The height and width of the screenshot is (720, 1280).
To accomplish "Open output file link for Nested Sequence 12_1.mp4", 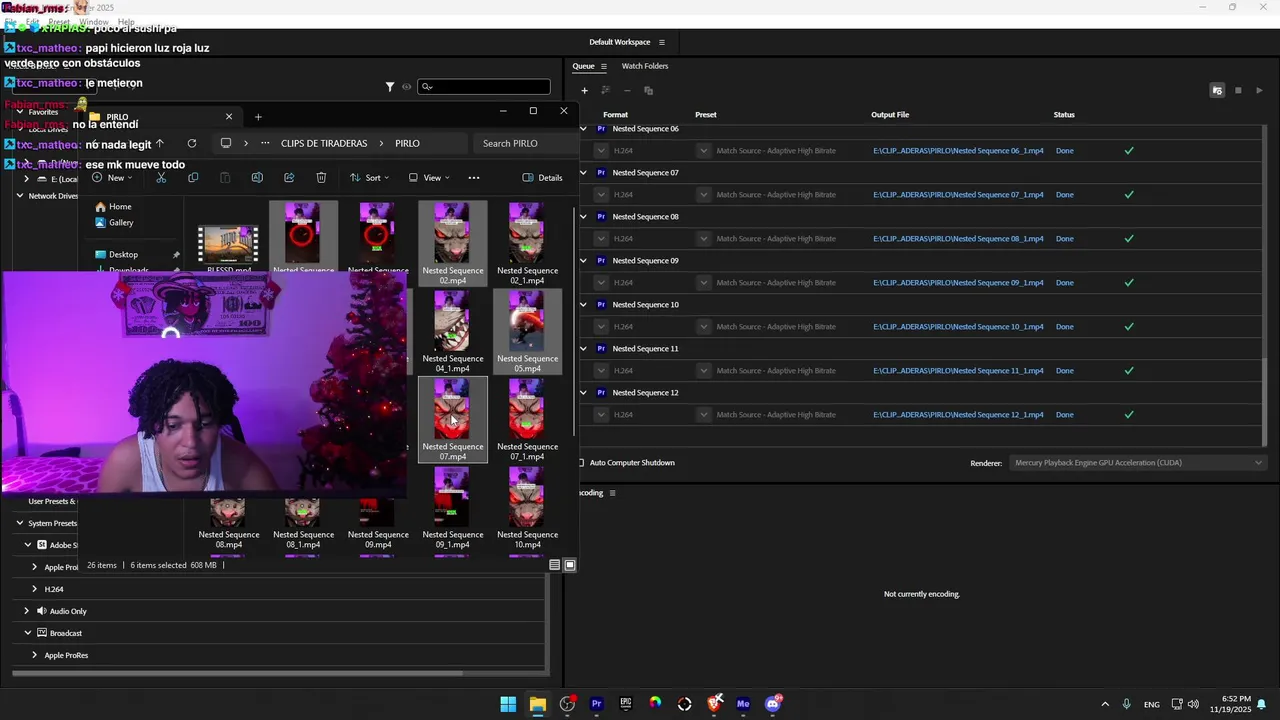I will pos(958,415).
